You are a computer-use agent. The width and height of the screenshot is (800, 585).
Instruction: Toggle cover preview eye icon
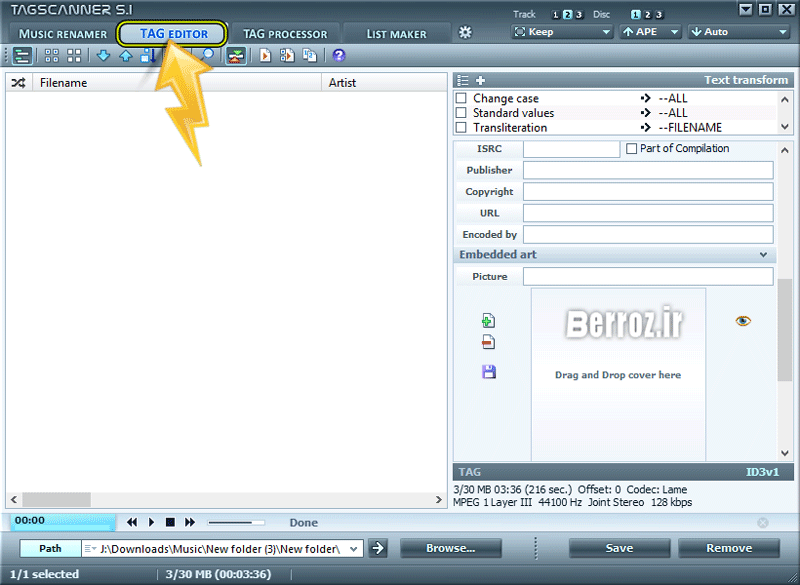pyautogui.click(x=743, y=321)
